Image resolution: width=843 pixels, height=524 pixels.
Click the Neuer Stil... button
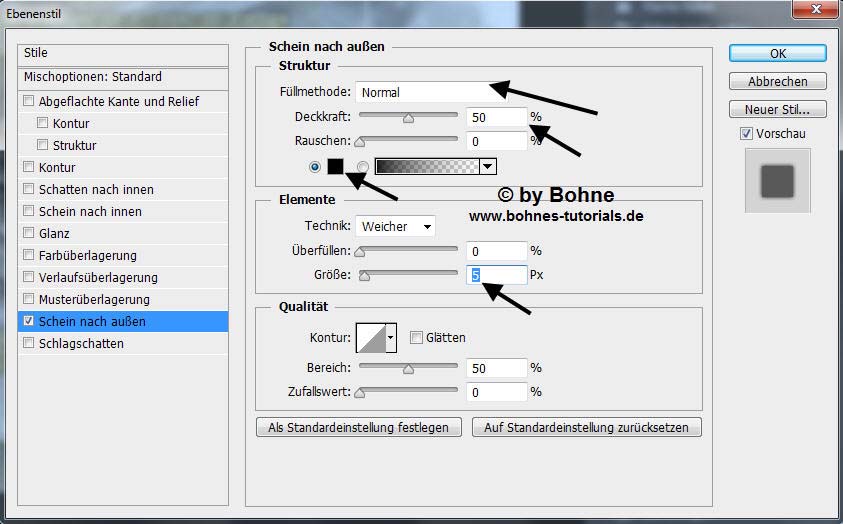pyautogui.click(x=777, y=109)
